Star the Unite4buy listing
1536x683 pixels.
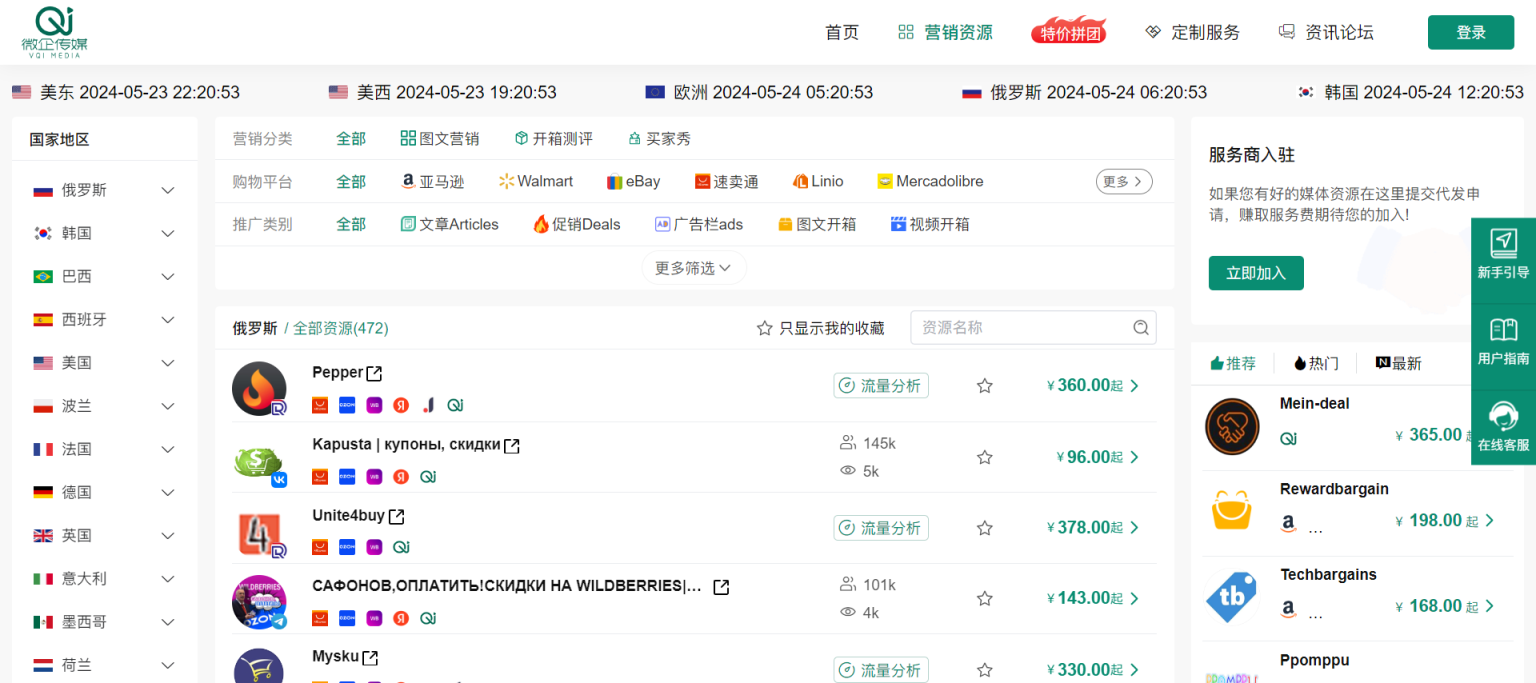[984, 527]
